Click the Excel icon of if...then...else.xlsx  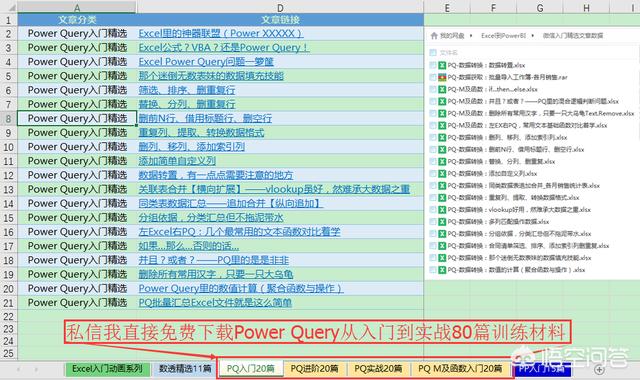click(x=442, y=89)
